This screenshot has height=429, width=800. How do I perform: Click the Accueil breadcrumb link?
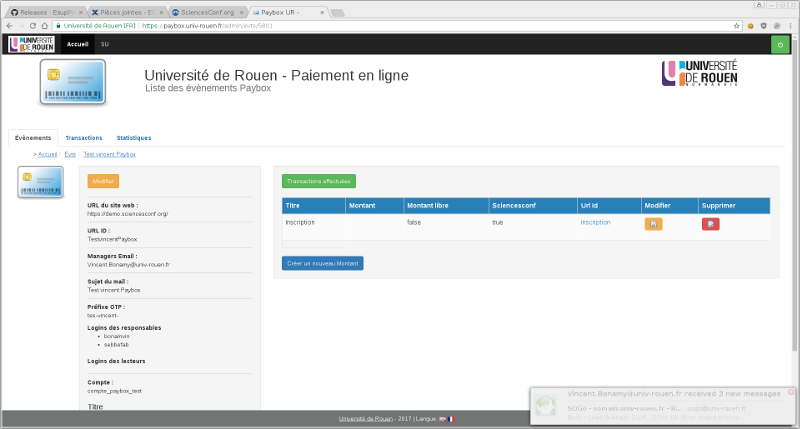pyautogui.click(x=48, y=155)
